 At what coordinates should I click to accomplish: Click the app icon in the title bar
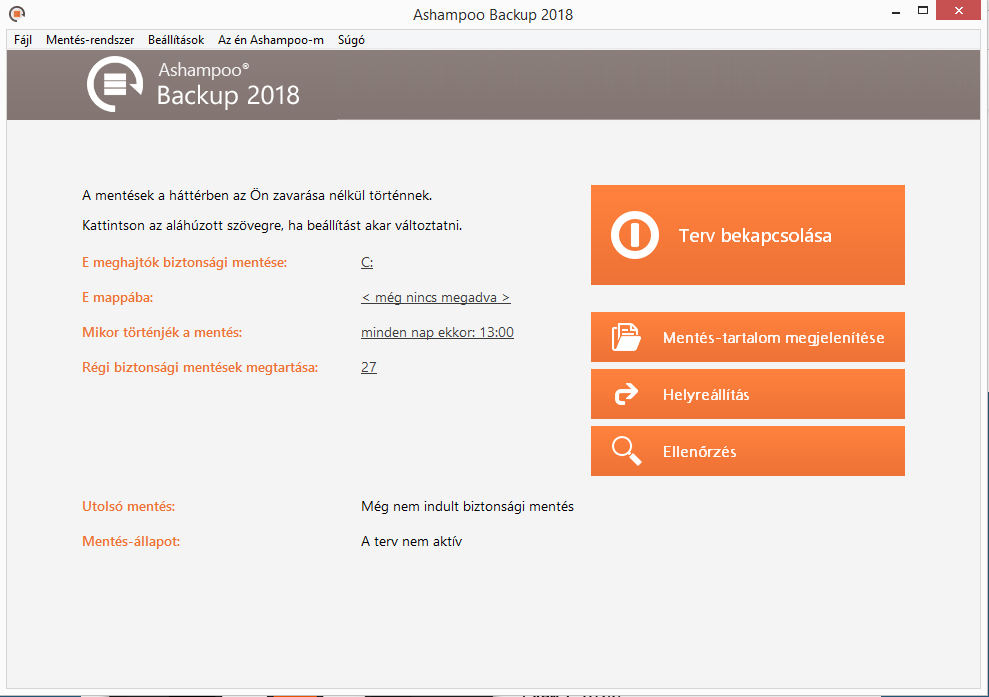(17, 14)
